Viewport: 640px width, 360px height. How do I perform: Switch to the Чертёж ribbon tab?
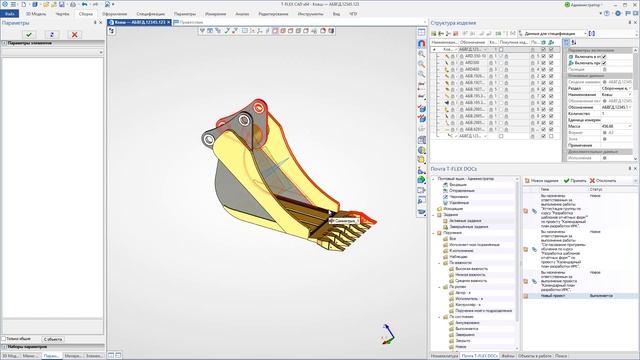(62, 14)
